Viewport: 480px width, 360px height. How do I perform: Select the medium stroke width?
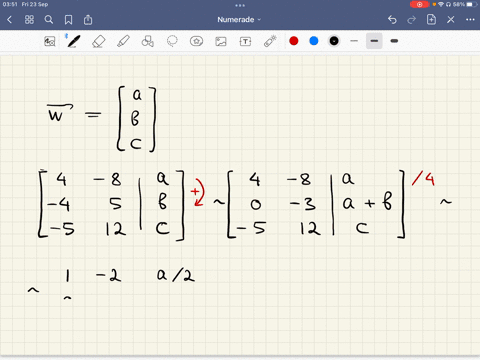(374, 41)
